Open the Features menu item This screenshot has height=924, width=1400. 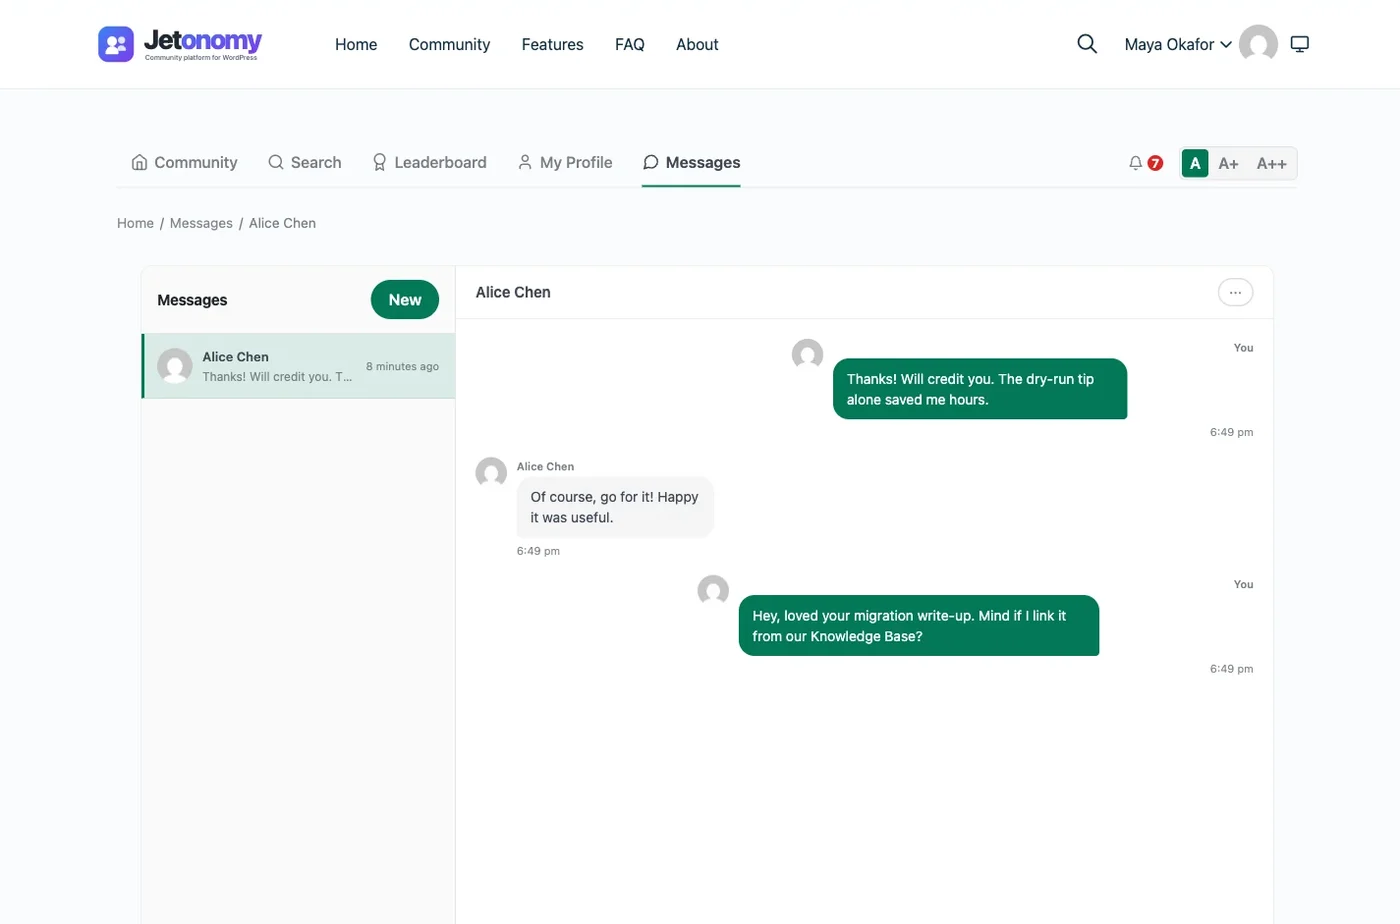coord(552,44)
